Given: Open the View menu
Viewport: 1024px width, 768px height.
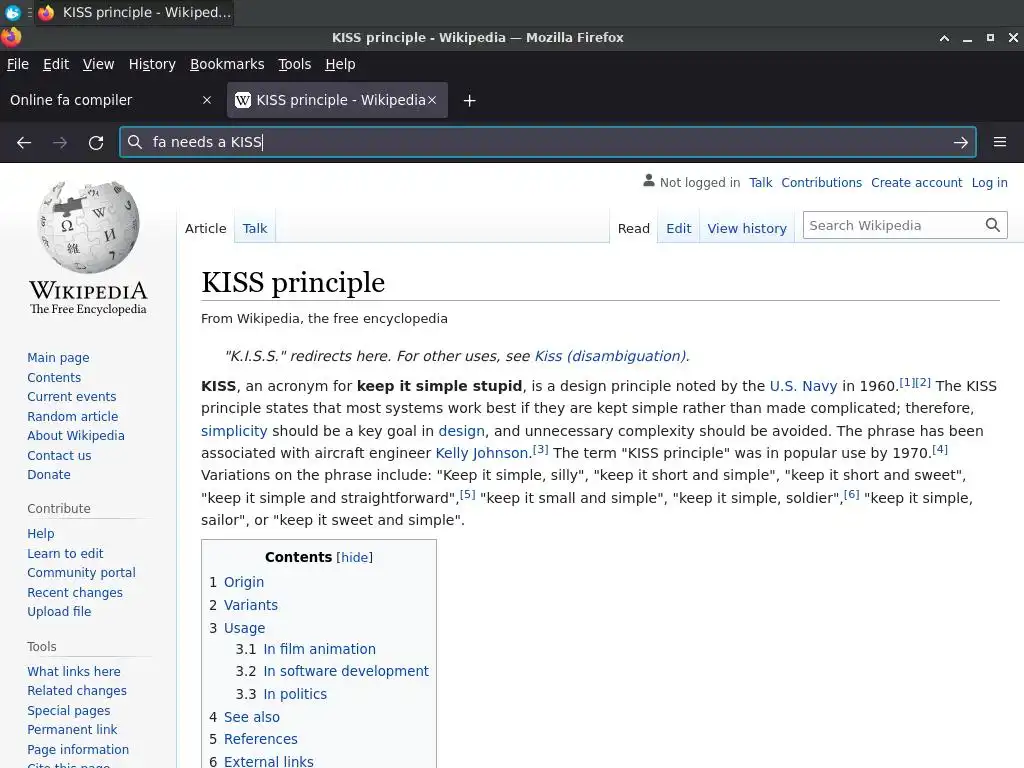Looking at the screenshot, I should [99, 64].
